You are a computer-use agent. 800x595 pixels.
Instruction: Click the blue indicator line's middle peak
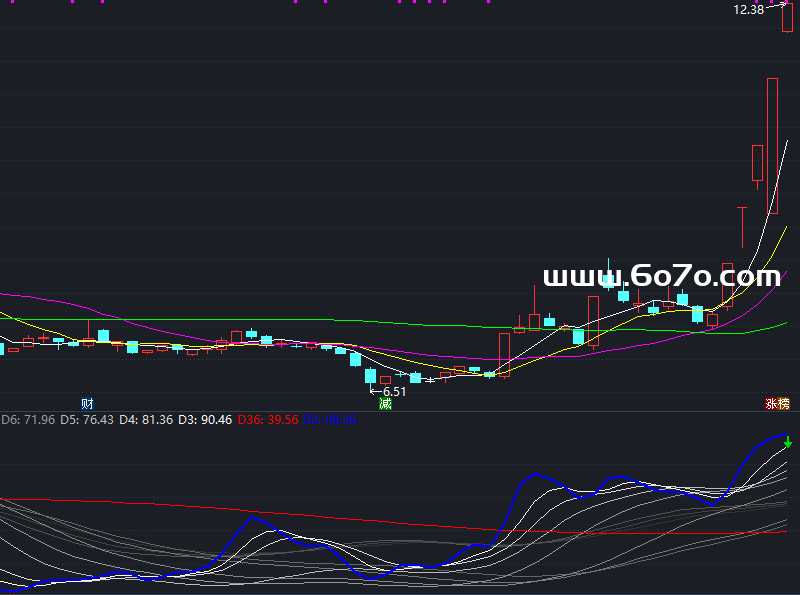538,474
